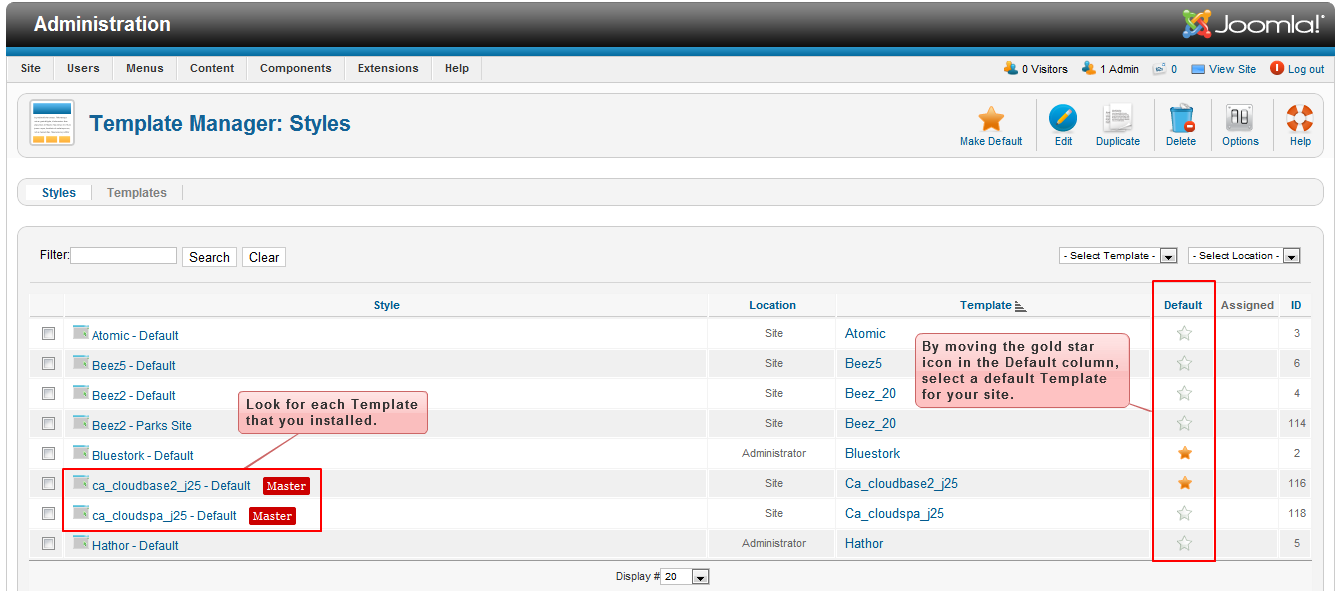The image size is (1341, 591).
Task: Click the Joomla! logo
Action: click(1254, 24)
